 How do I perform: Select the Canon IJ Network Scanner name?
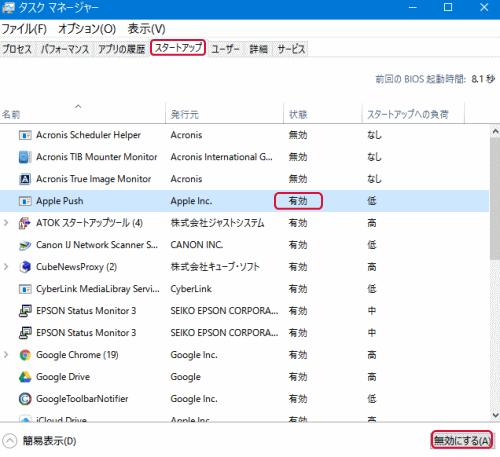pyautogui.click(x=97, y=245)
